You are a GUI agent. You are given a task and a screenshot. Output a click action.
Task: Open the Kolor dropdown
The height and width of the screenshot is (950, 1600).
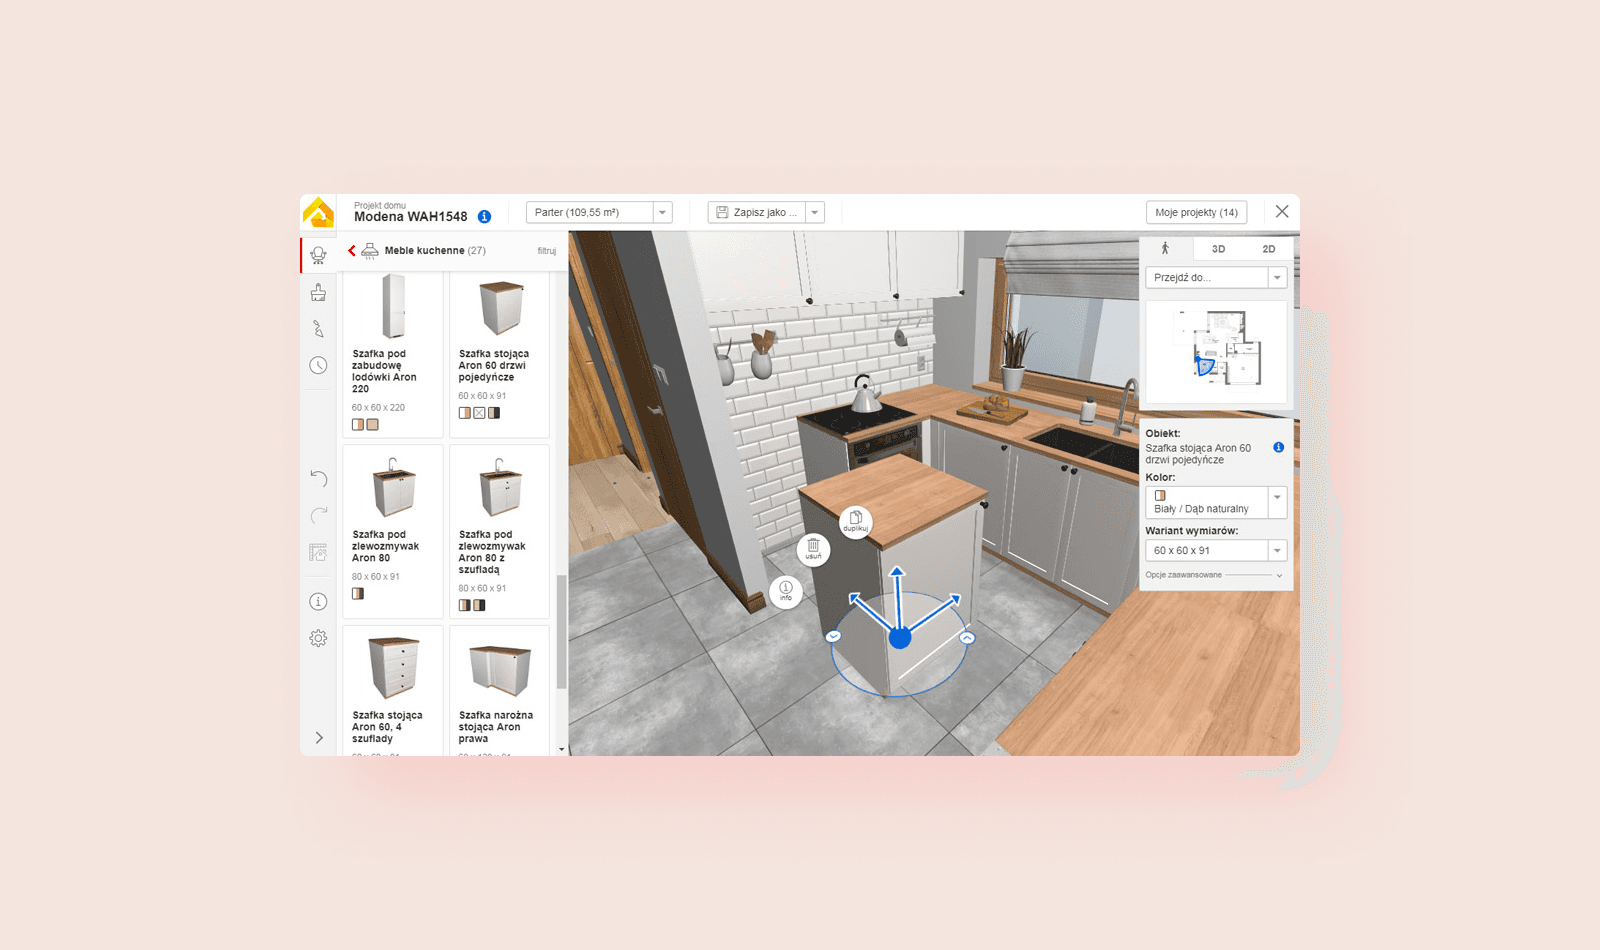click(1216, 502)
